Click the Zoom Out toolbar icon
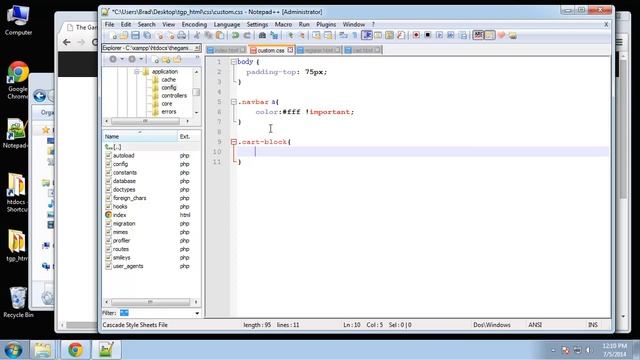This screenshot has height=360, width=640. (x=302, y=36)
